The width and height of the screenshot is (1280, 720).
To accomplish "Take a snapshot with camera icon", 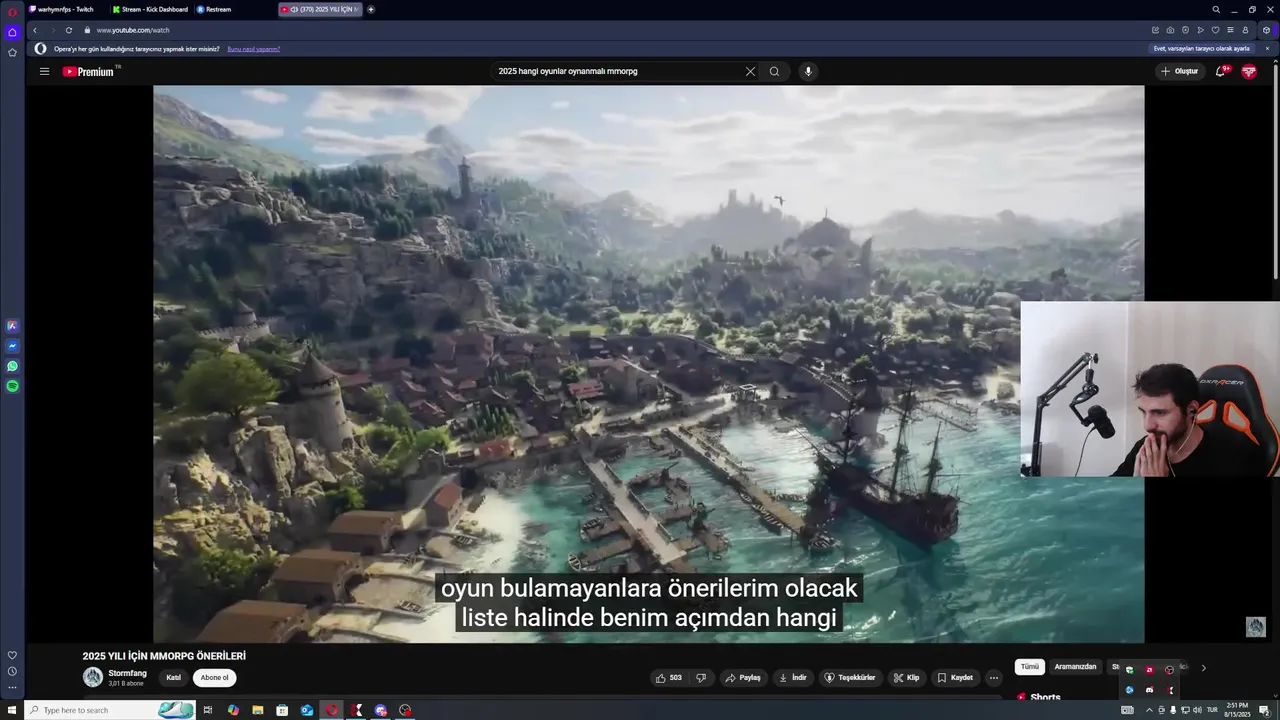I will coord(1170,30).
